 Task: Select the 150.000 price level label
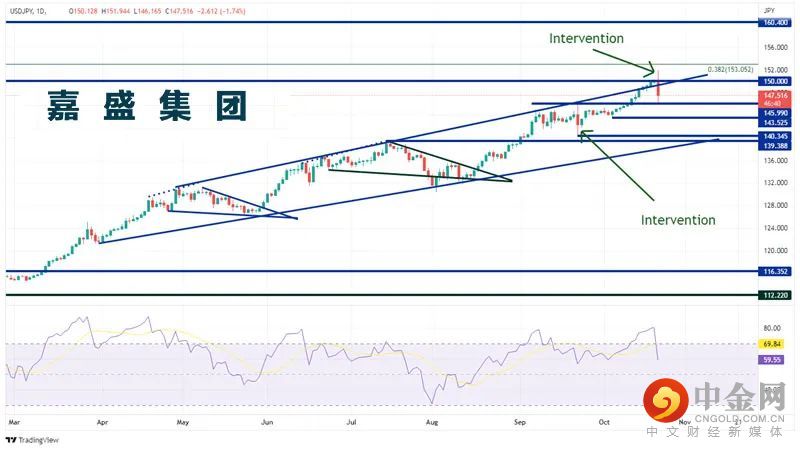click(x=775, y=81)
